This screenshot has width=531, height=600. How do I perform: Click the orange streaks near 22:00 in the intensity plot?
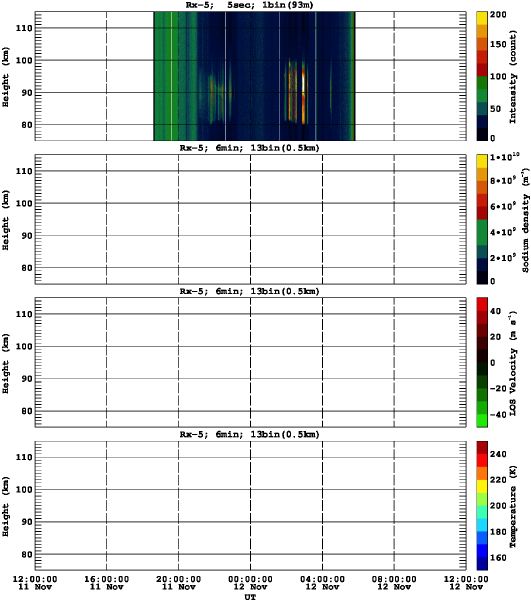tap(215, 98)
